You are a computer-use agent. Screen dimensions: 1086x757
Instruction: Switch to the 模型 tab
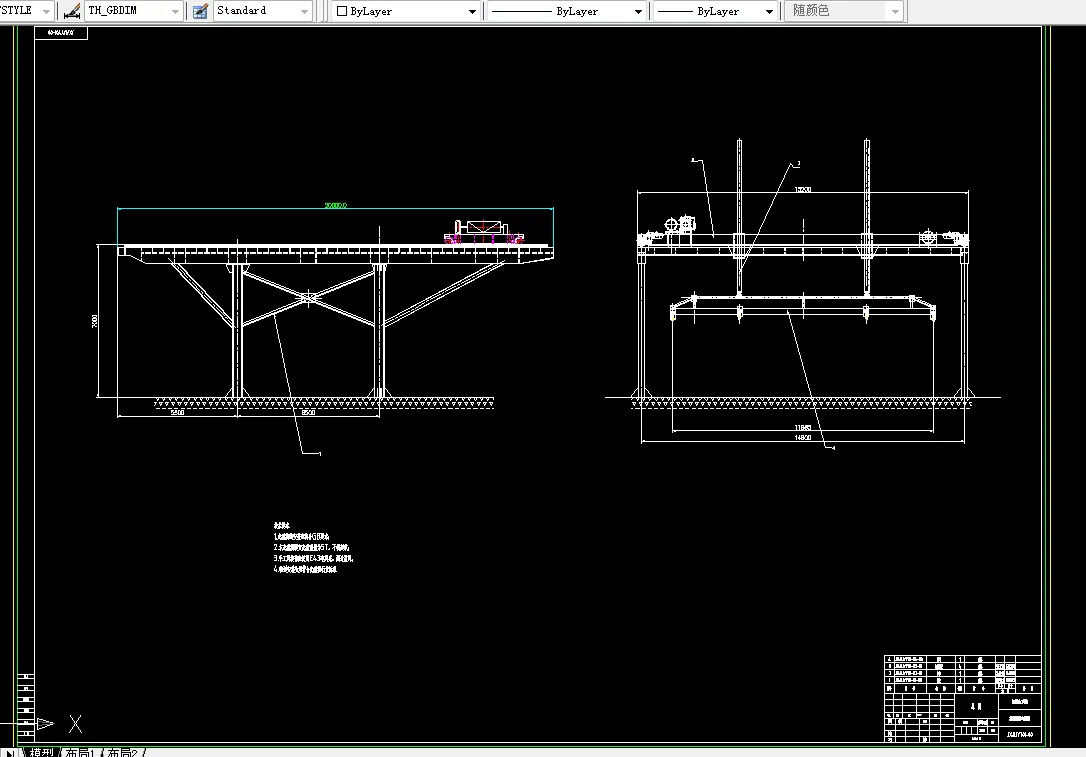[41, 752]
